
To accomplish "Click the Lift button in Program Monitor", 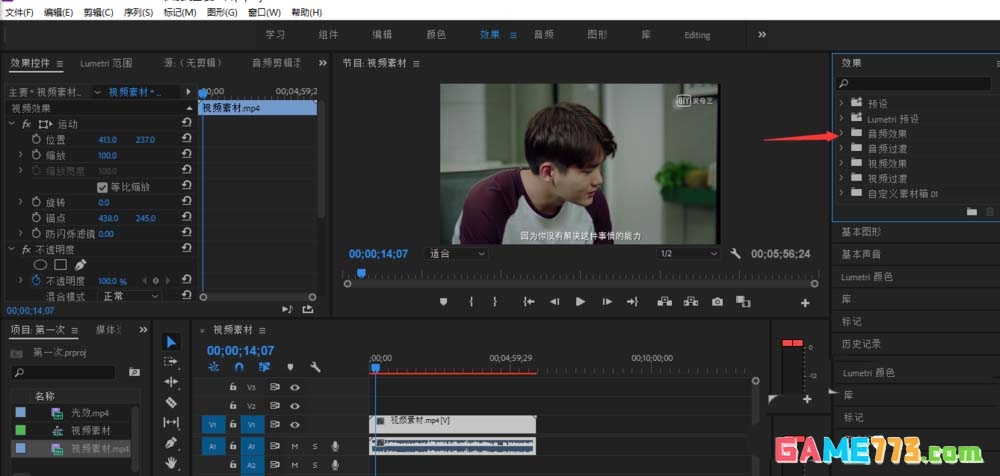I will 665,302.
